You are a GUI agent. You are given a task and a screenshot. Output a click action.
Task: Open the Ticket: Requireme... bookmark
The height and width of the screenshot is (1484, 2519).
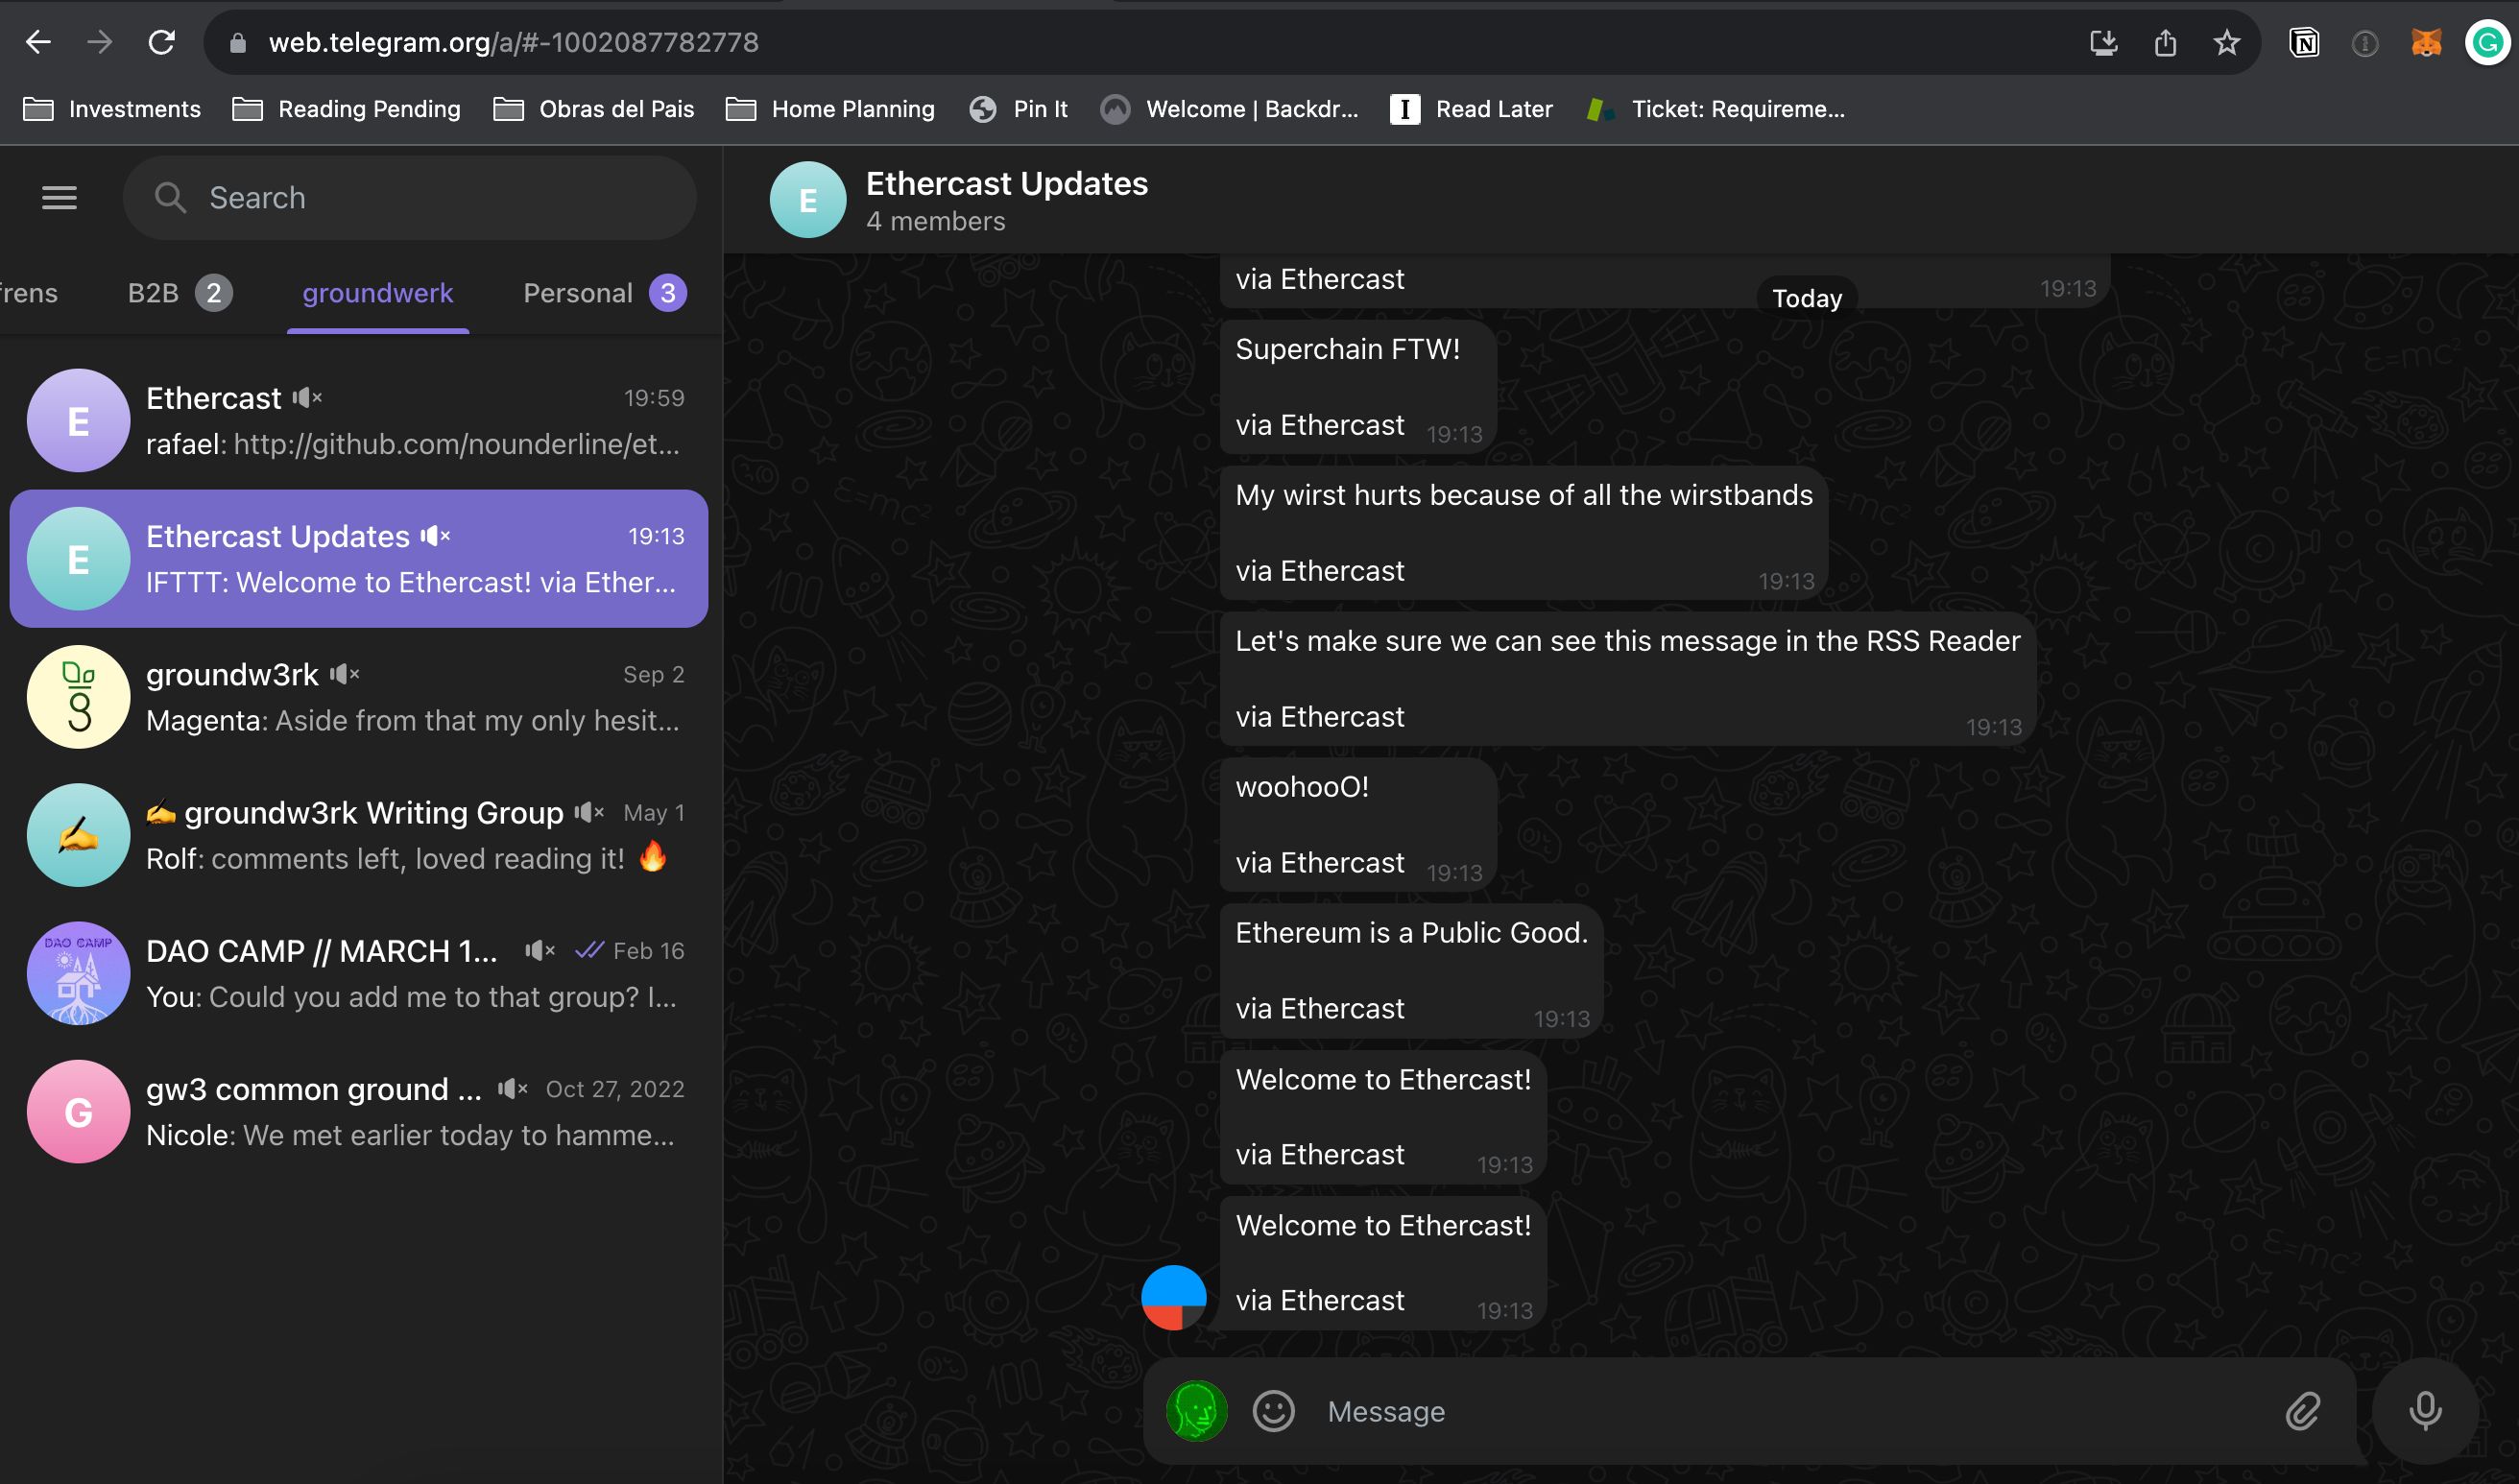click(x=1715, y=109)
